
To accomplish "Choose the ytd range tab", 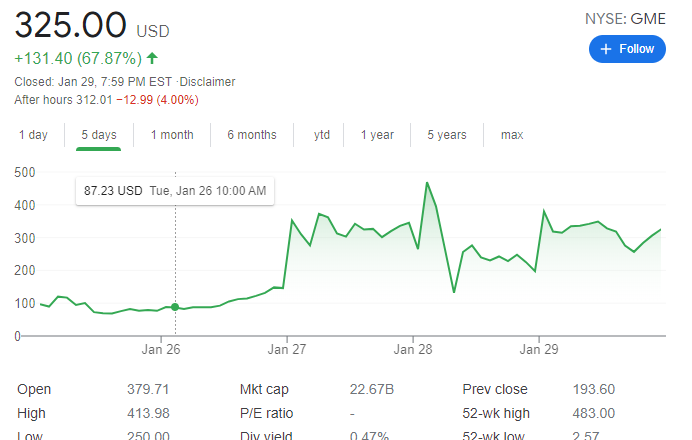I will pyautogui.click(x=322, y=135).
